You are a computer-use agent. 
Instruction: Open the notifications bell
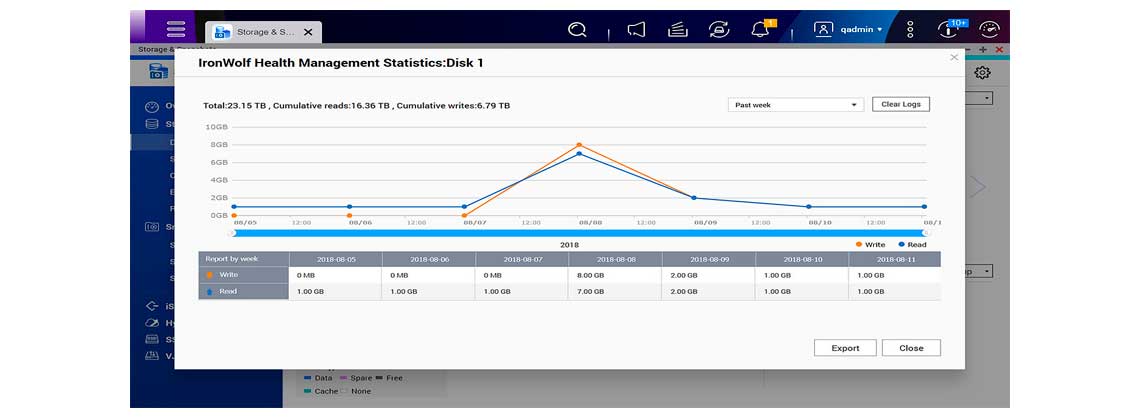pyautogui.click(x=759, y=30)
